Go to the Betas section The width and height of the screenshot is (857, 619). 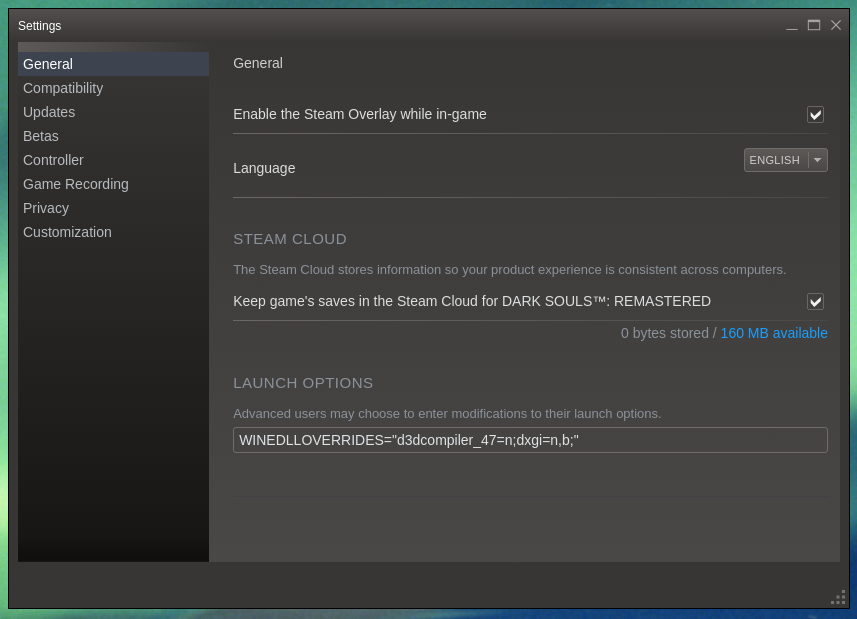coord(113,136)
